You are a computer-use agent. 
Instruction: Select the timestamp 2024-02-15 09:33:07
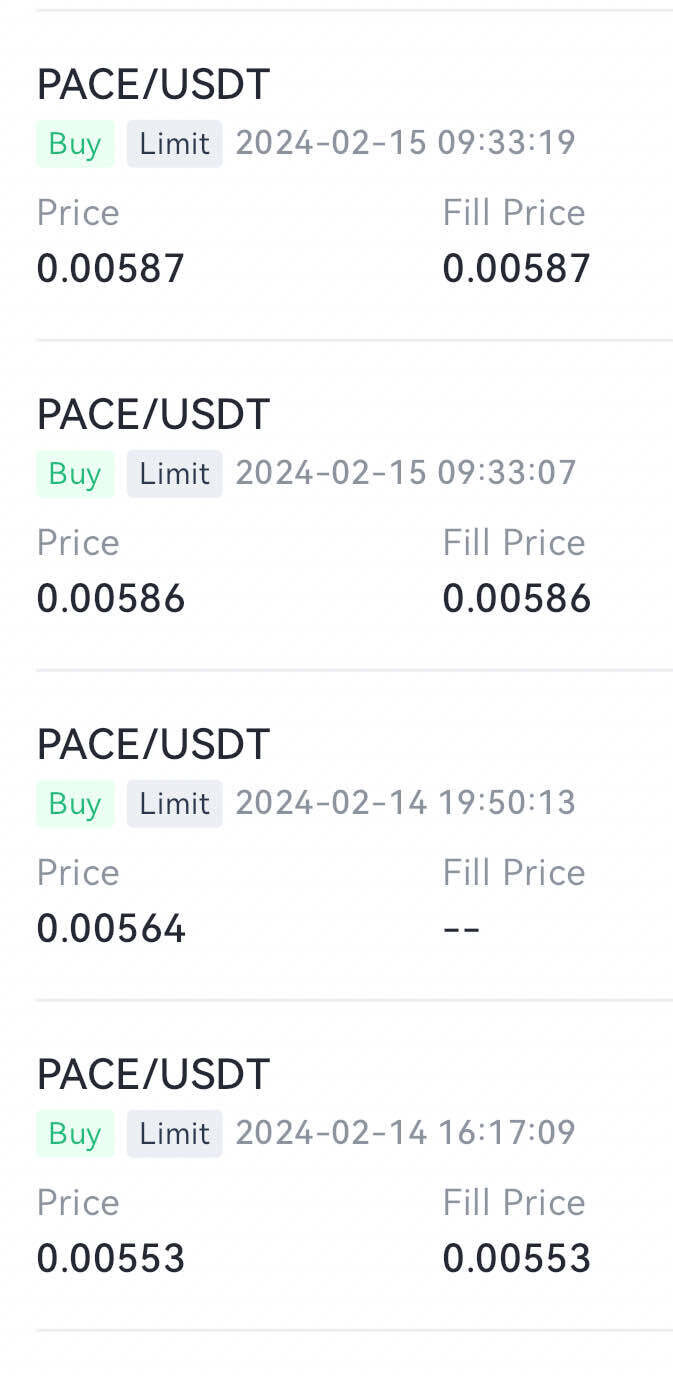[x=405, y=473]
